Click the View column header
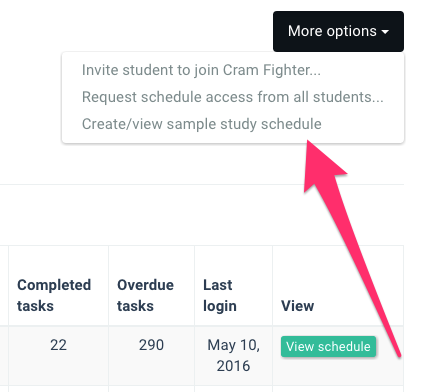Image resolution: width=427 pixels, height=392 pixels. click(x=297, y=306)
